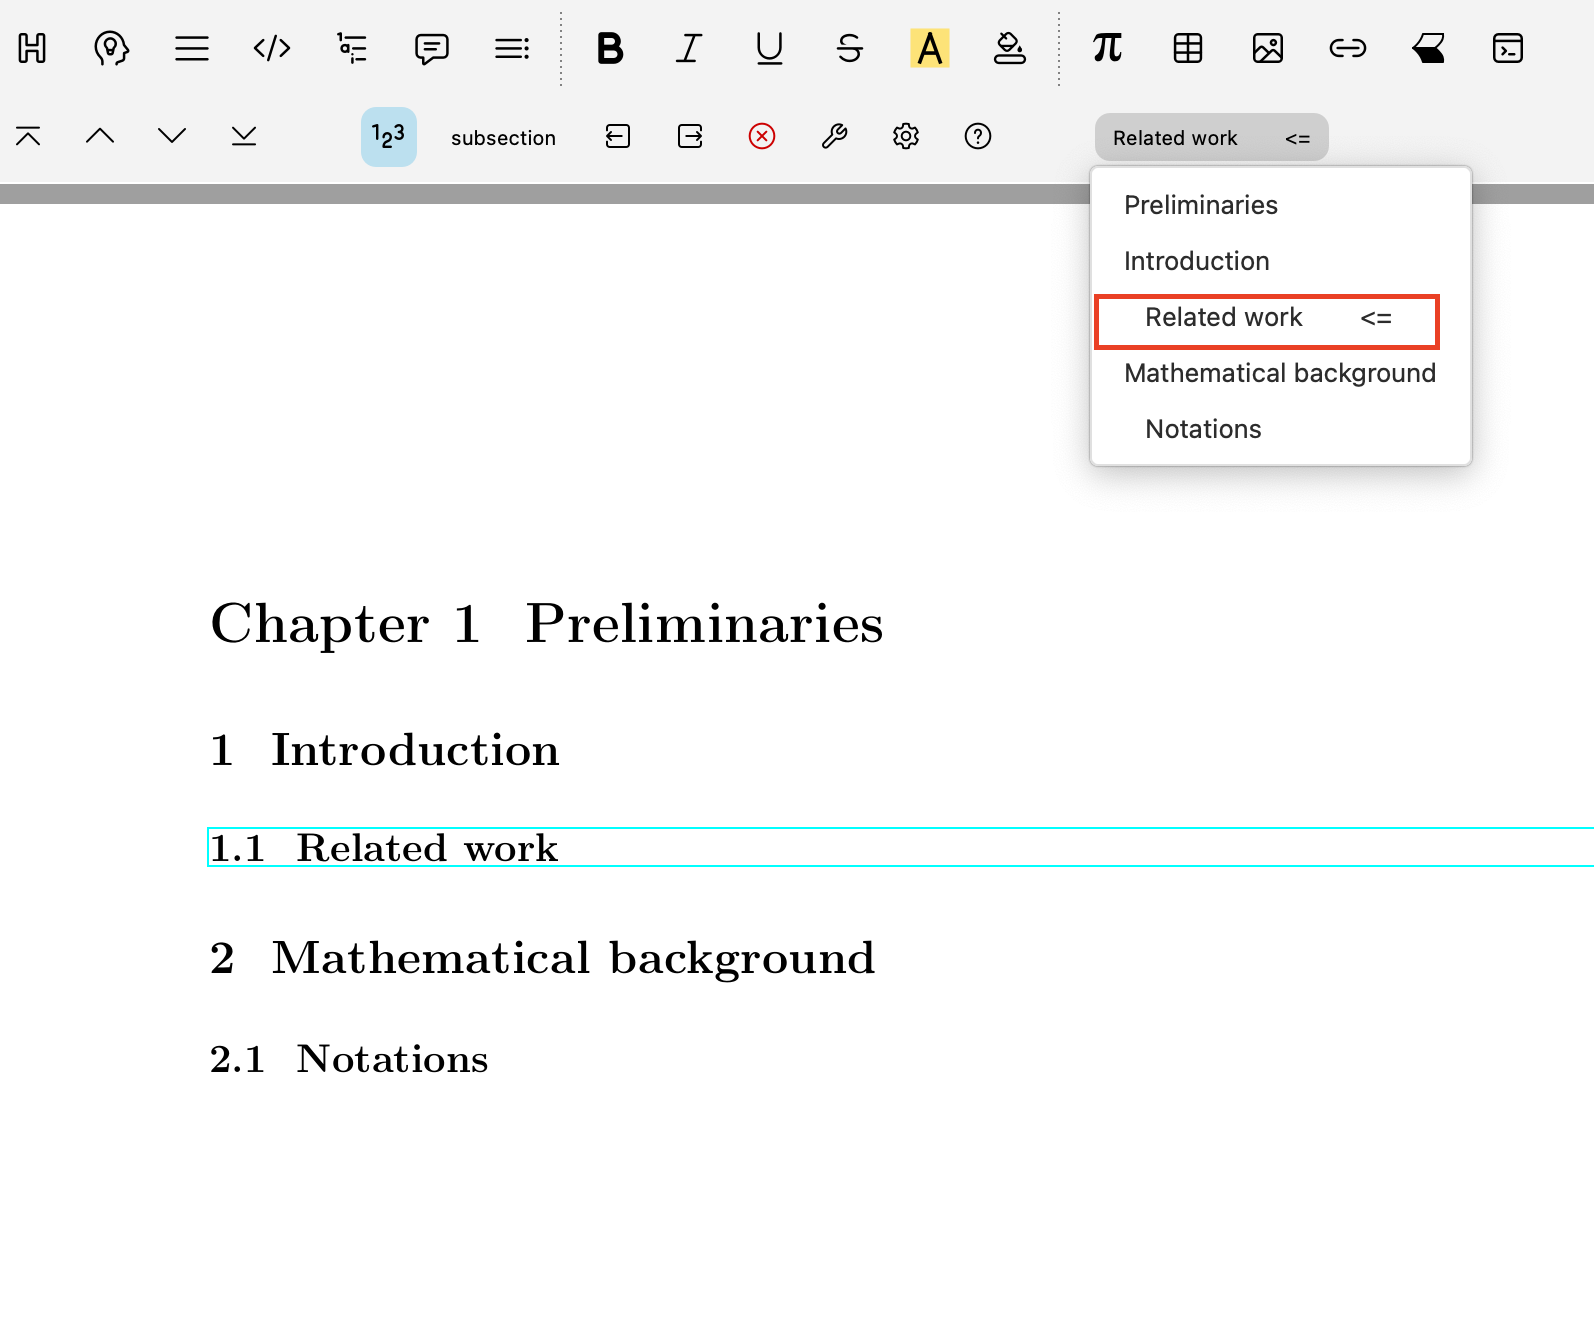Open settings gear in toolbar
1594x1336 pixels.
906,136
